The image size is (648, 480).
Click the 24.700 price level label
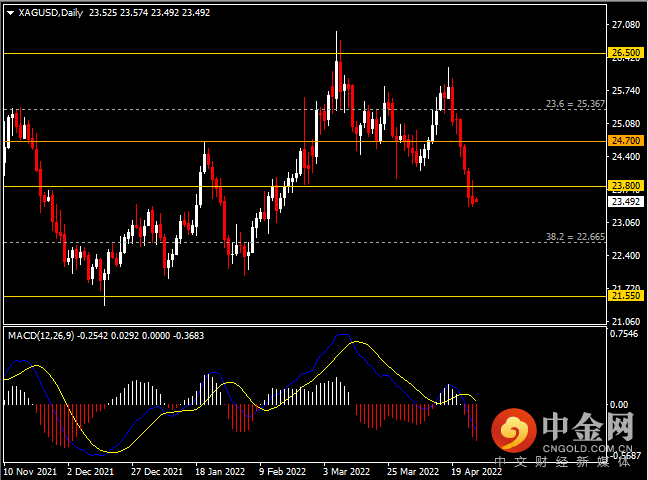click(626, 141)
